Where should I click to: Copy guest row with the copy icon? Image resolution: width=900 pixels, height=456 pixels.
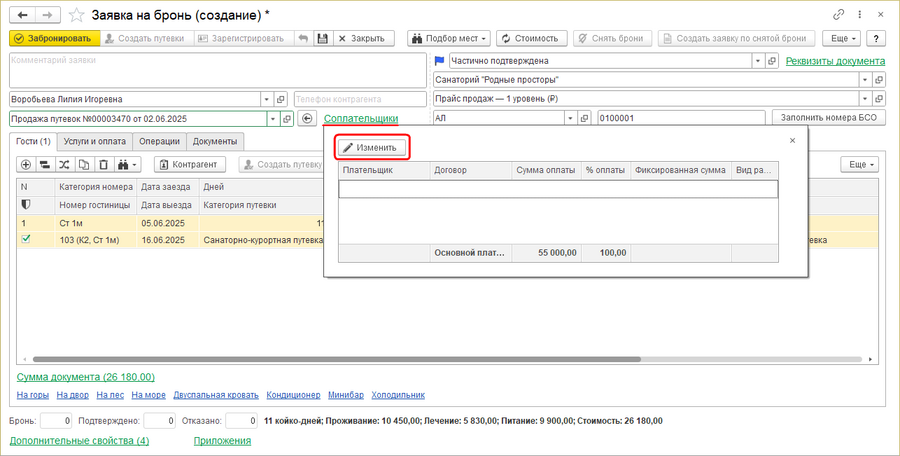pyautogui.click(x=84, y=164)
